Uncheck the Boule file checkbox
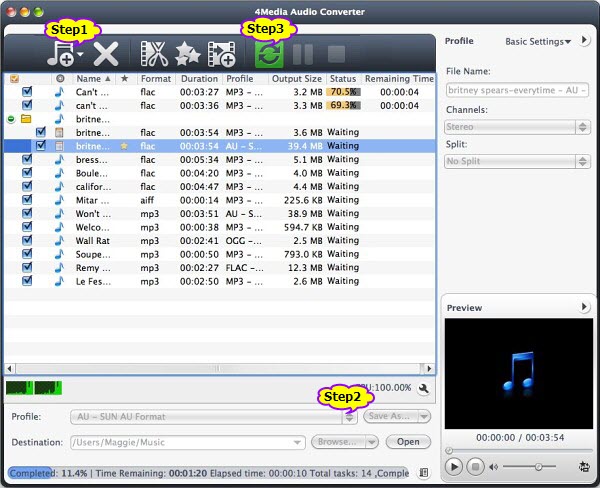Viewport: 600px width, 488px height. click(27, 173)
